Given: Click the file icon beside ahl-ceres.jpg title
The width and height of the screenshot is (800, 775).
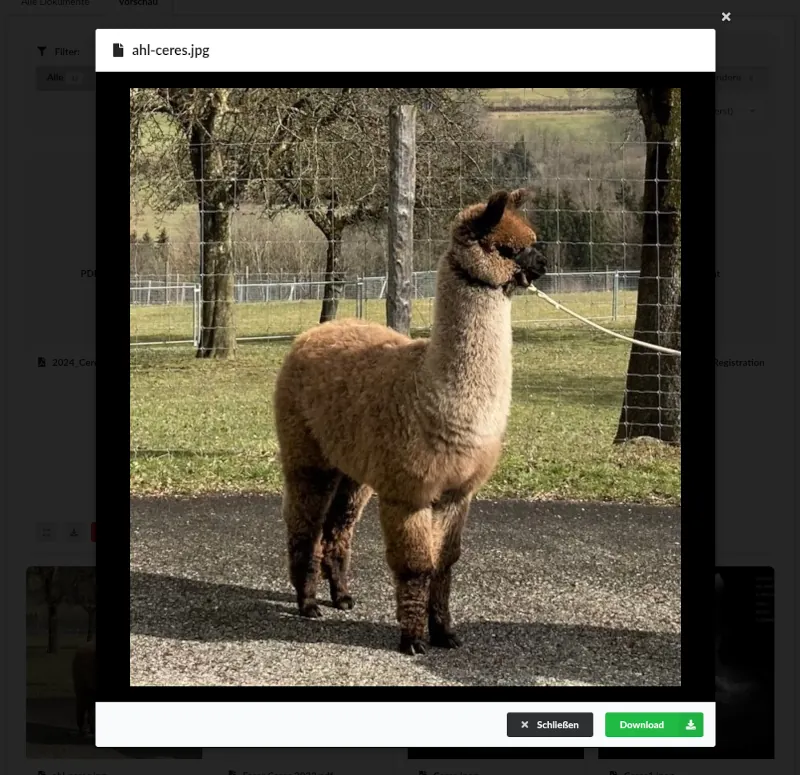Looking at the screenshot, I should pyautogui.click(x=118, y=50).
